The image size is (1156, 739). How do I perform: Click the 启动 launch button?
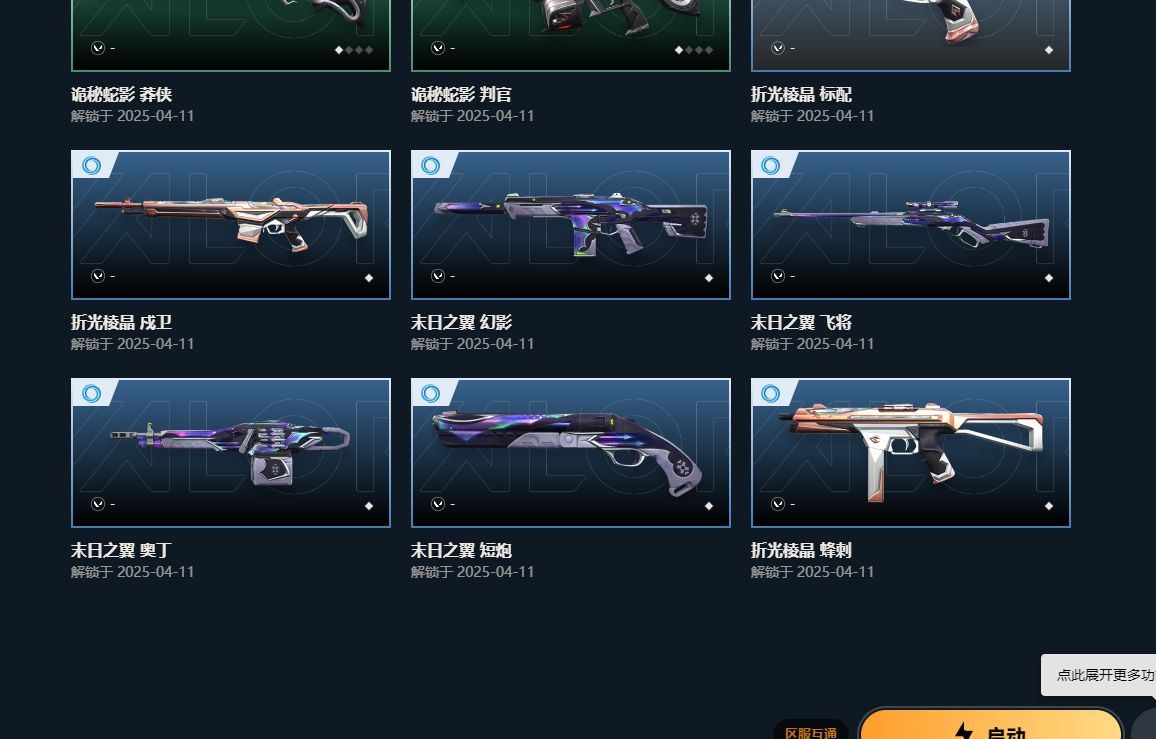click(990, 725)
